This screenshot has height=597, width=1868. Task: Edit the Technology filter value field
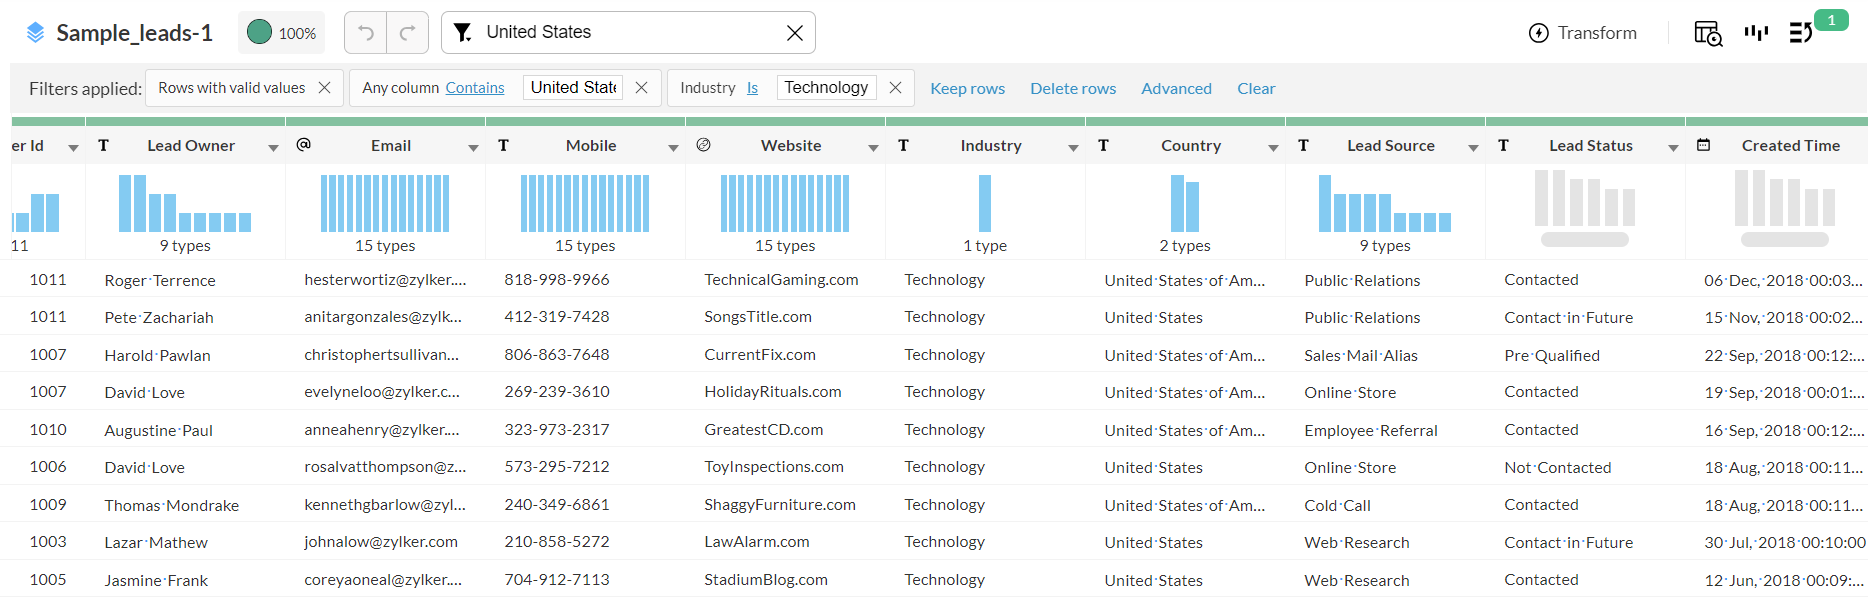(x=826, y=88)
